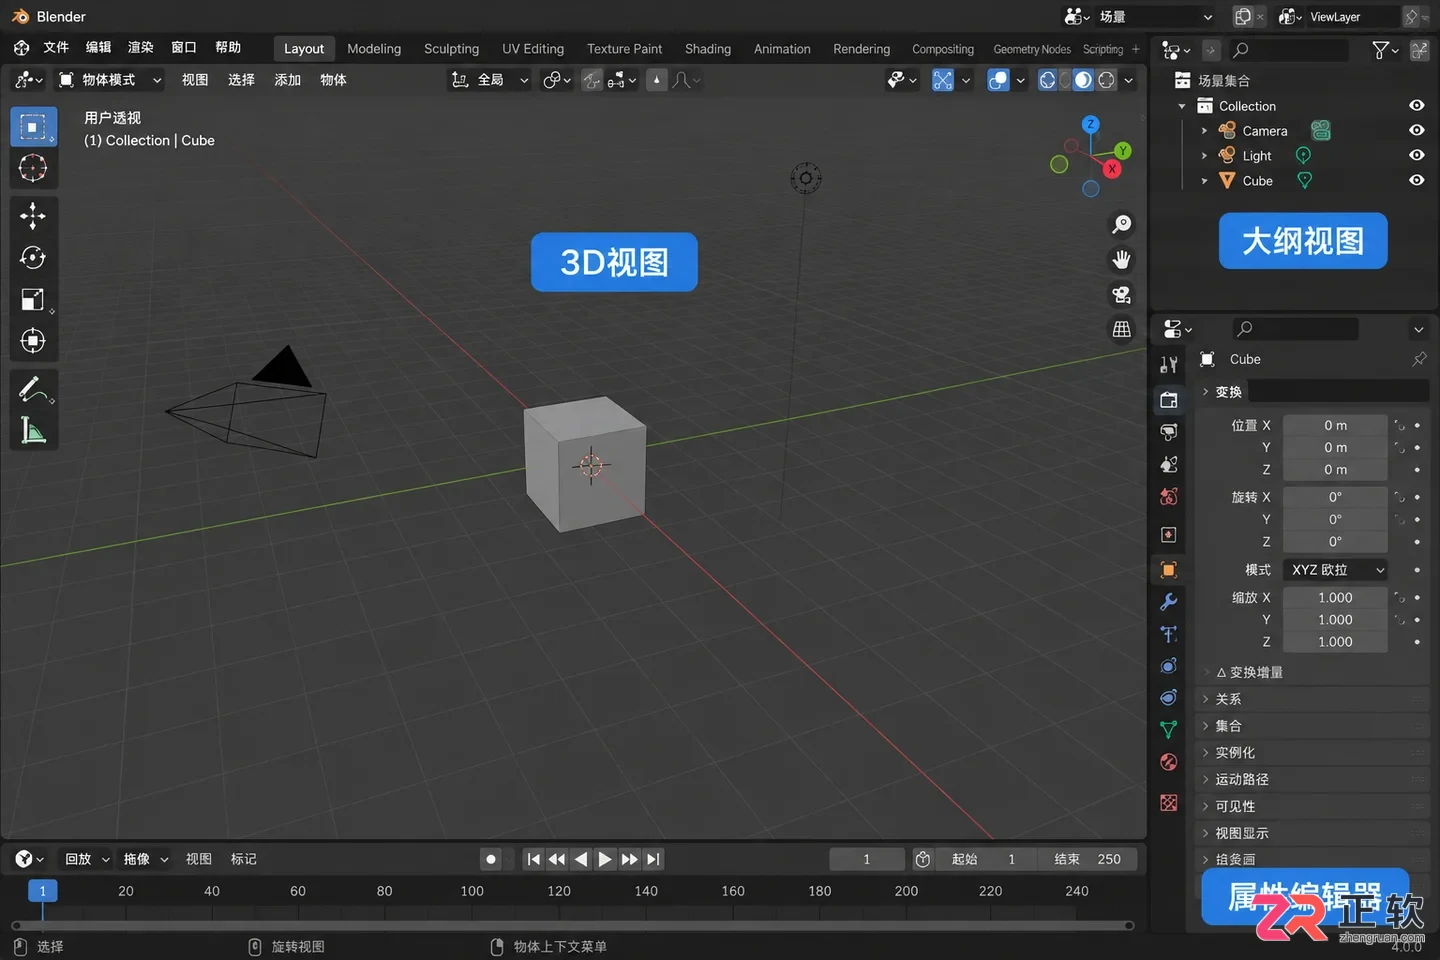Image resolution: width=1440 pixels, height=960 pixels.
Task: Jump to the timeline start frame button
Action: [x=534, y=859]
